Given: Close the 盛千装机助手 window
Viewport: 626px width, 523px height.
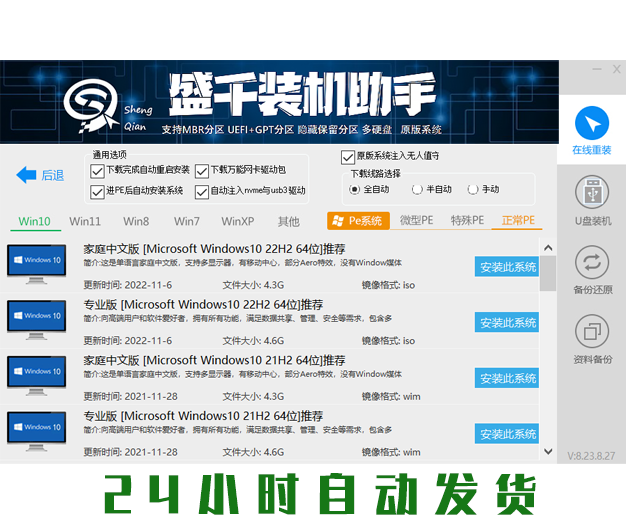Looking at the screenshot, I should [x=616, y=69].
